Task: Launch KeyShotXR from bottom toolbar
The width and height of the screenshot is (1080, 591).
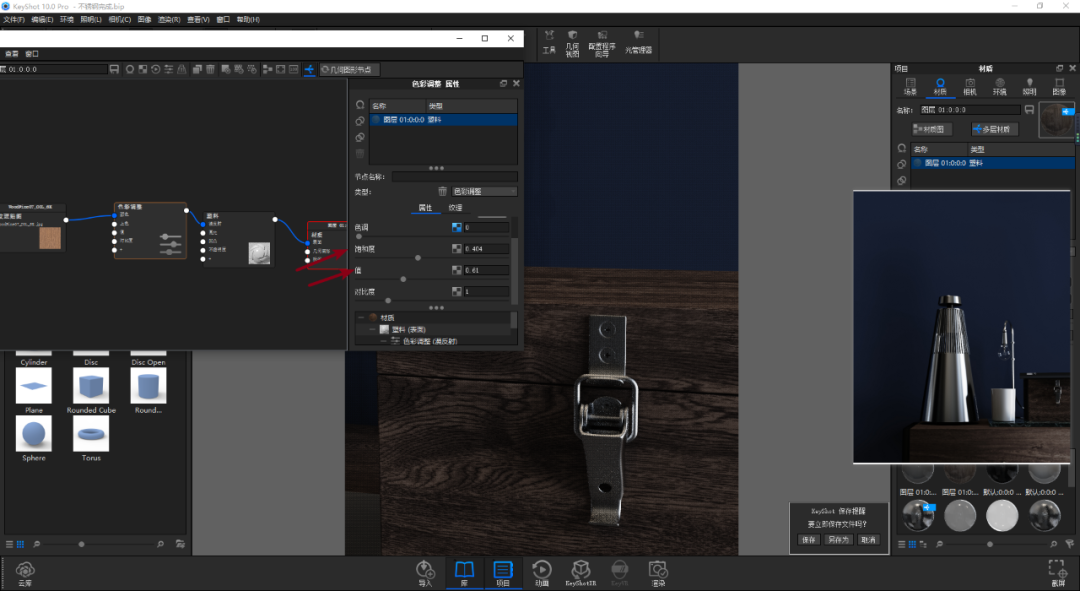Action: point(581,572)
